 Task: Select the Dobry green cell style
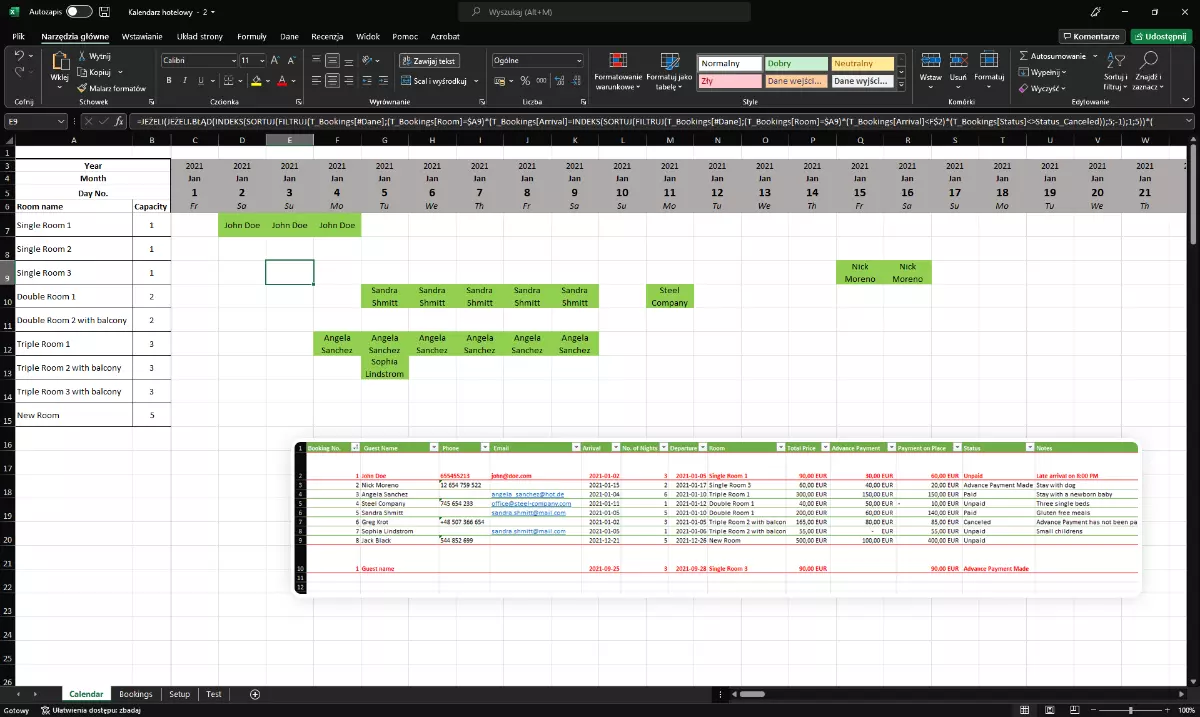point(795,62)
